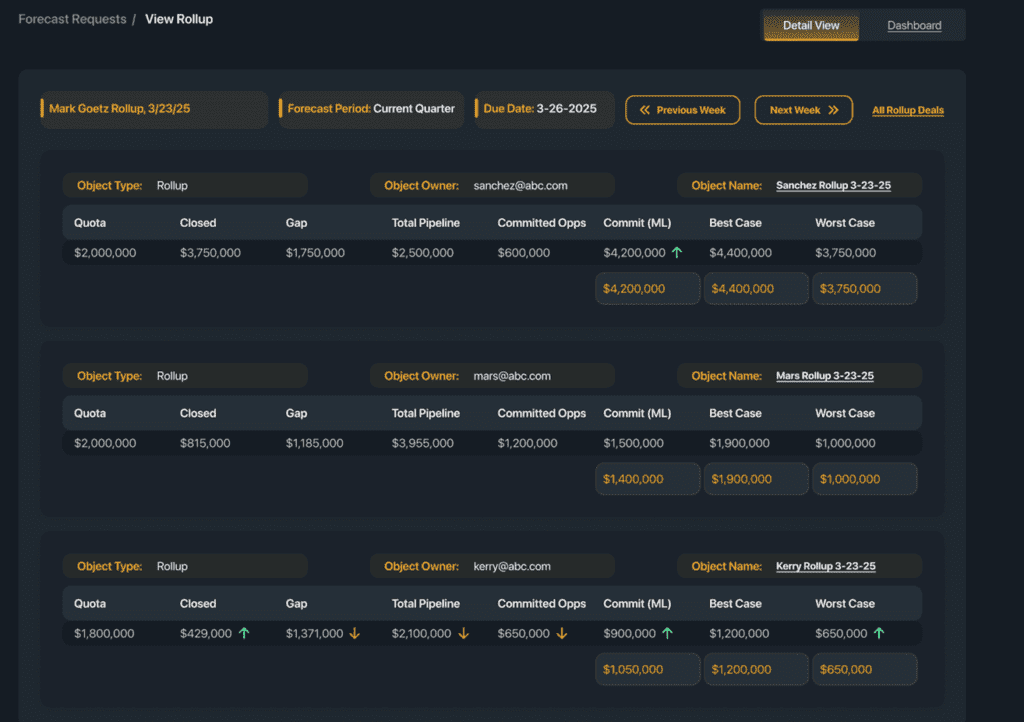This screenshot has height=722, width=1024.
Task: Click down arrow next to Kerry Gap $1,371,000
Action: pos(354,633)
